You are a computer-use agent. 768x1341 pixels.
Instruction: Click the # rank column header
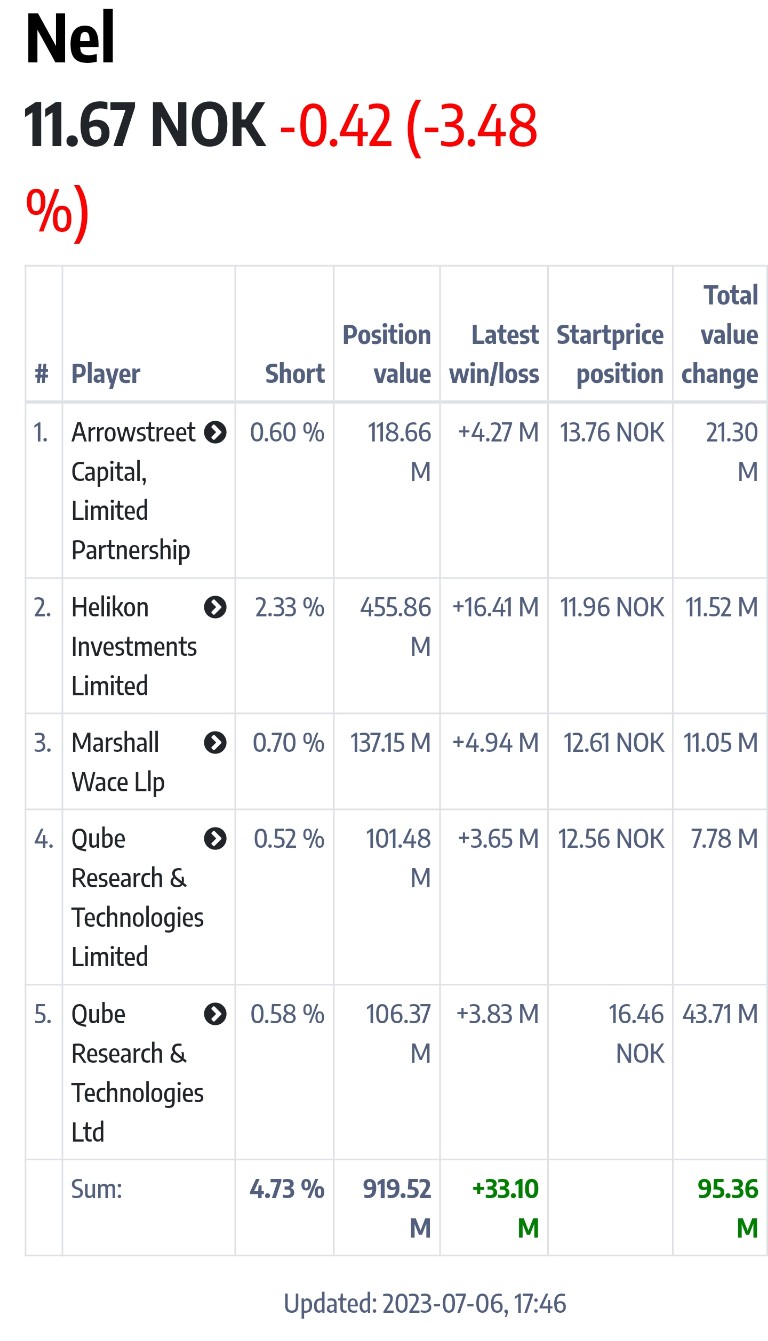pos(42,374)
